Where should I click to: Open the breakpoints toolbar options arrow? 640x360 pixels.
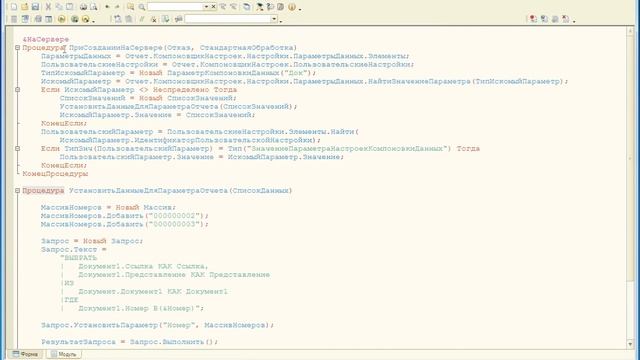click(x=574, y=21)
